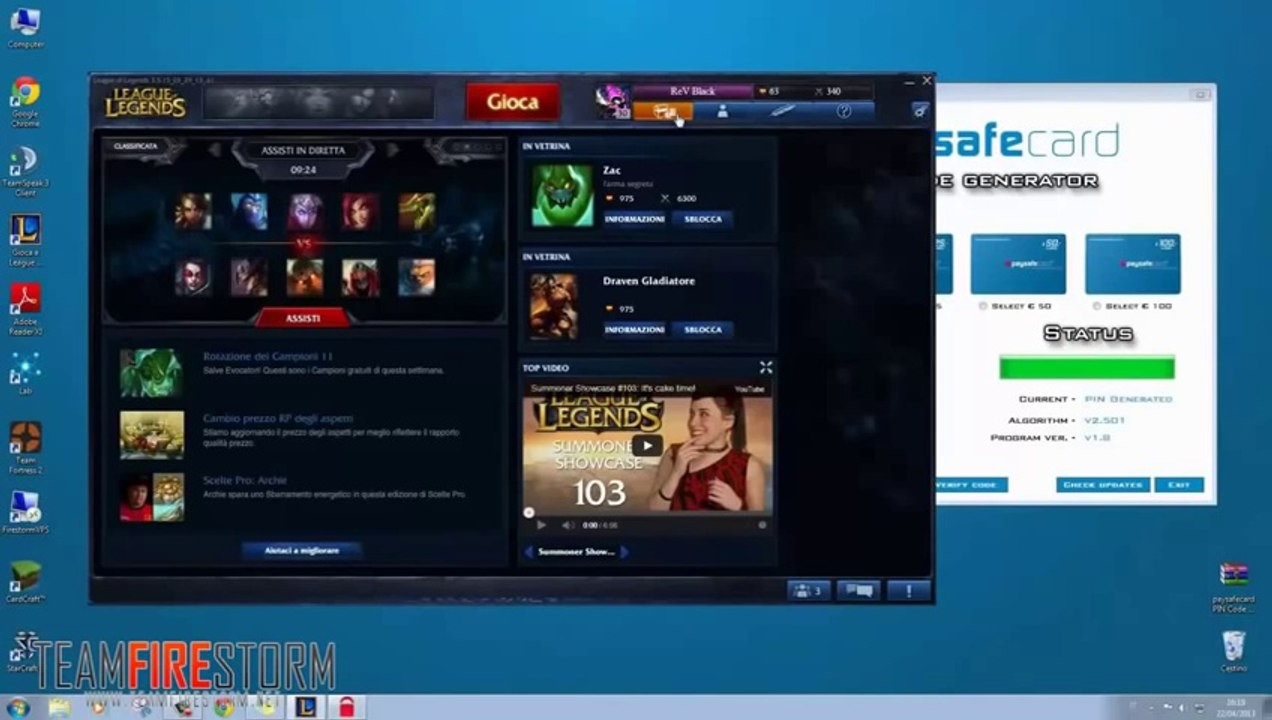Select the € 50 radio button in paysafecard generator

984,306
